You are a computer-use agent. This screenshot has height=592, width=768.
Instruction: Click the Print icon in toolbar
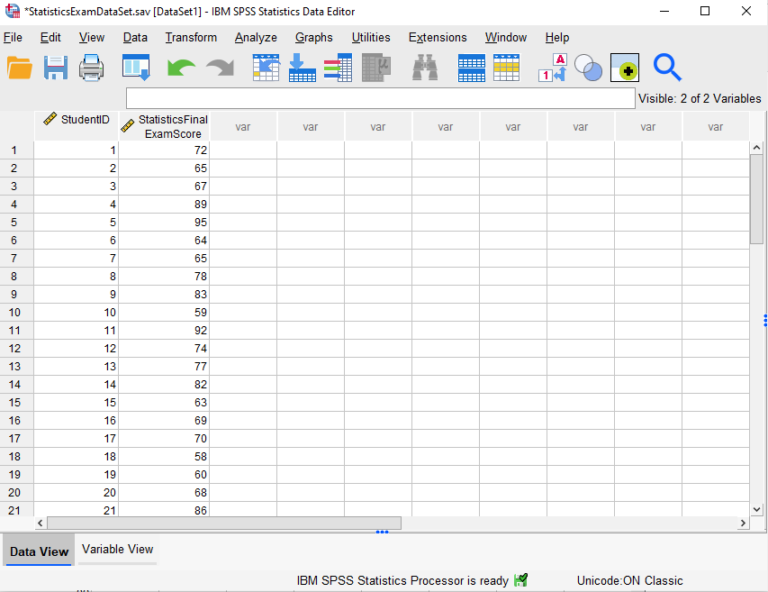click(x=91, y=68)
